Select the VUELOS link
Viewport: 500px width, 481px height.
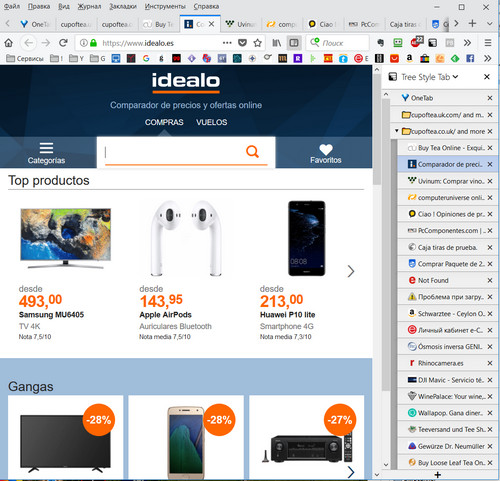pos(212,122)
